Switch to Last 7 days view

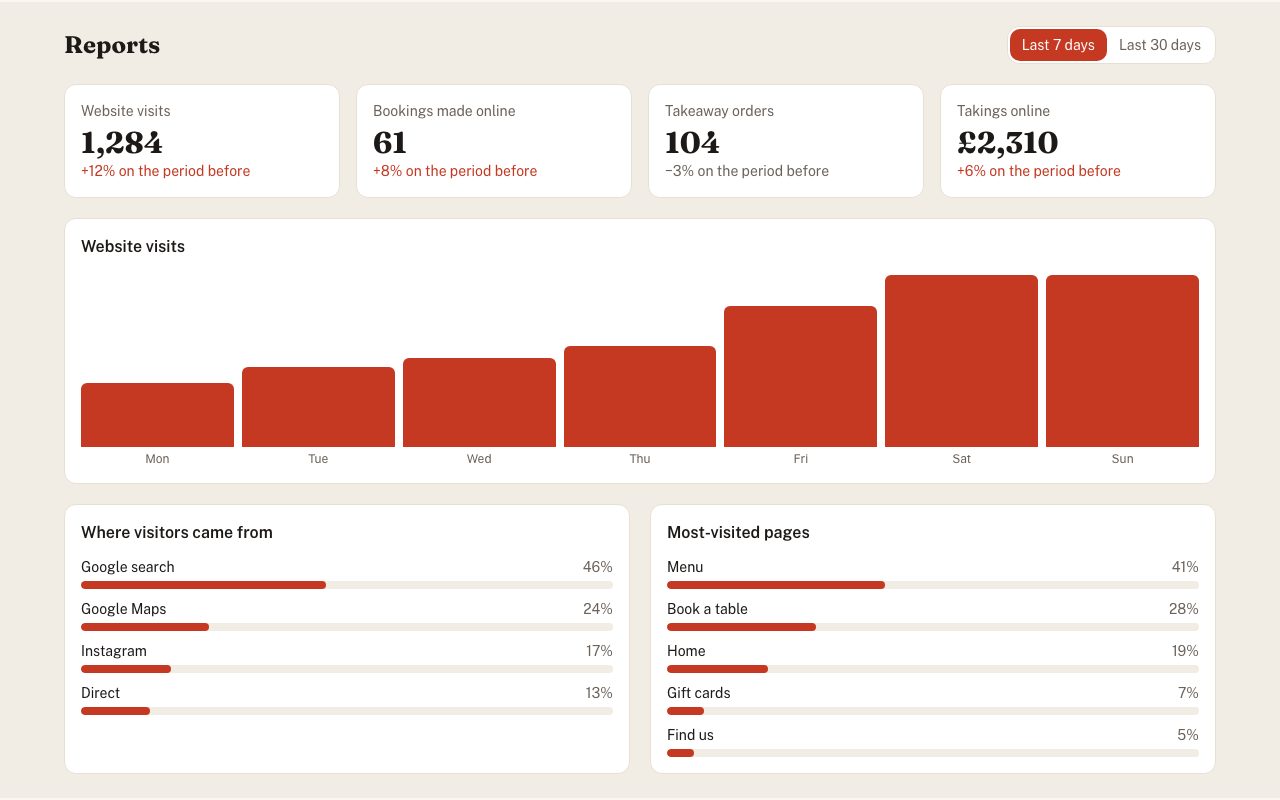coord(1058,45)
